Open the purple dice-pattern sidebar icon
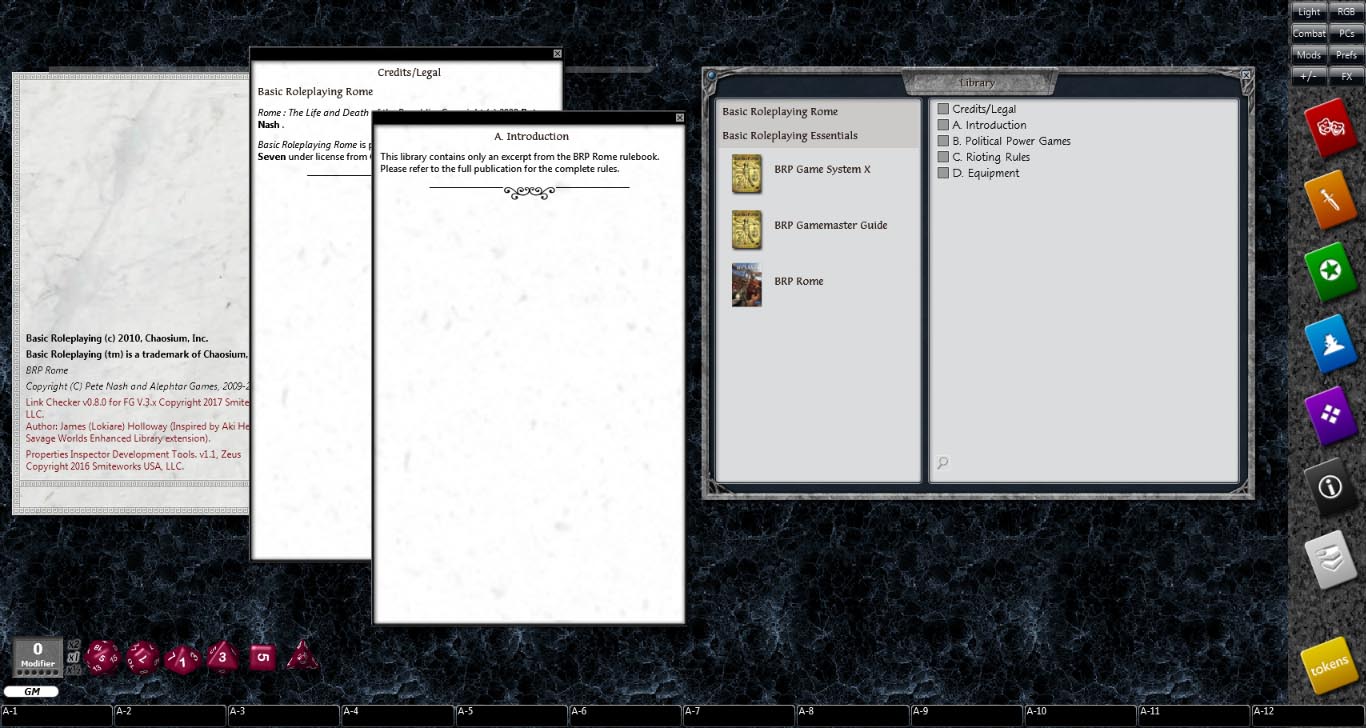Viewport: 1366px width, 728px height. [x=1329, y=415]
